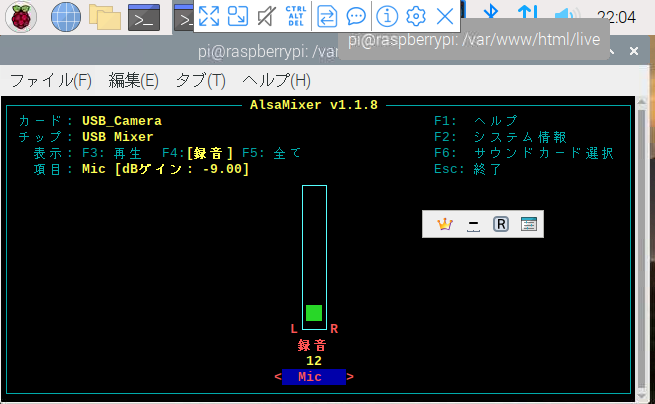Click the Mic [dBゲイン: -9.00] item text
The height and width of the screenshot is (404, 655).
pyautogui.click(x=165, y=169)
